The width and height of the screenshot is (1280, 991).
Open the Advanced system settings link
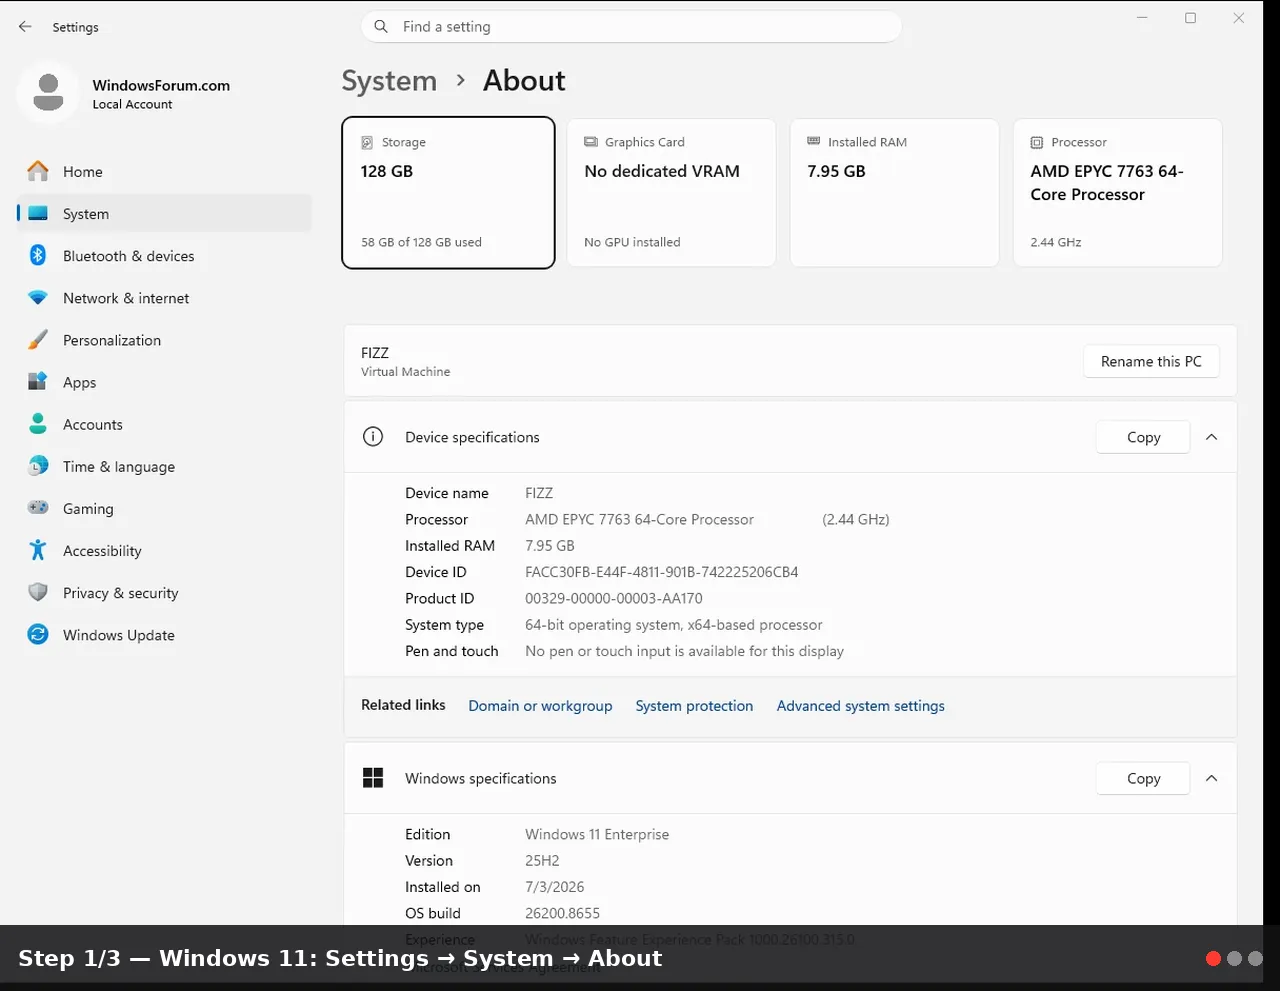coord(861,706)
